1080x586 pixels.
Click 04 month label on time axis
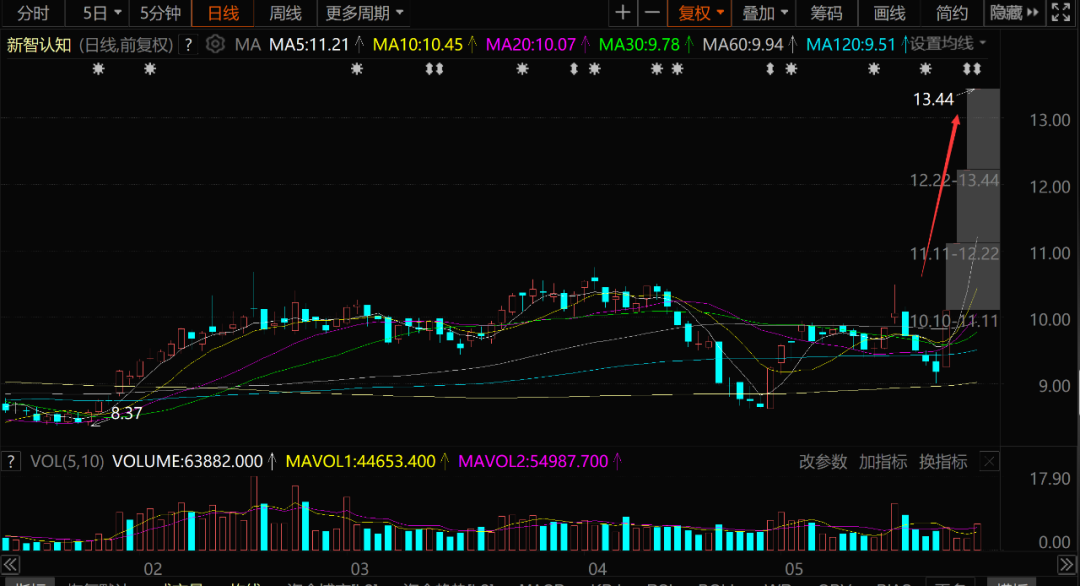597,569
